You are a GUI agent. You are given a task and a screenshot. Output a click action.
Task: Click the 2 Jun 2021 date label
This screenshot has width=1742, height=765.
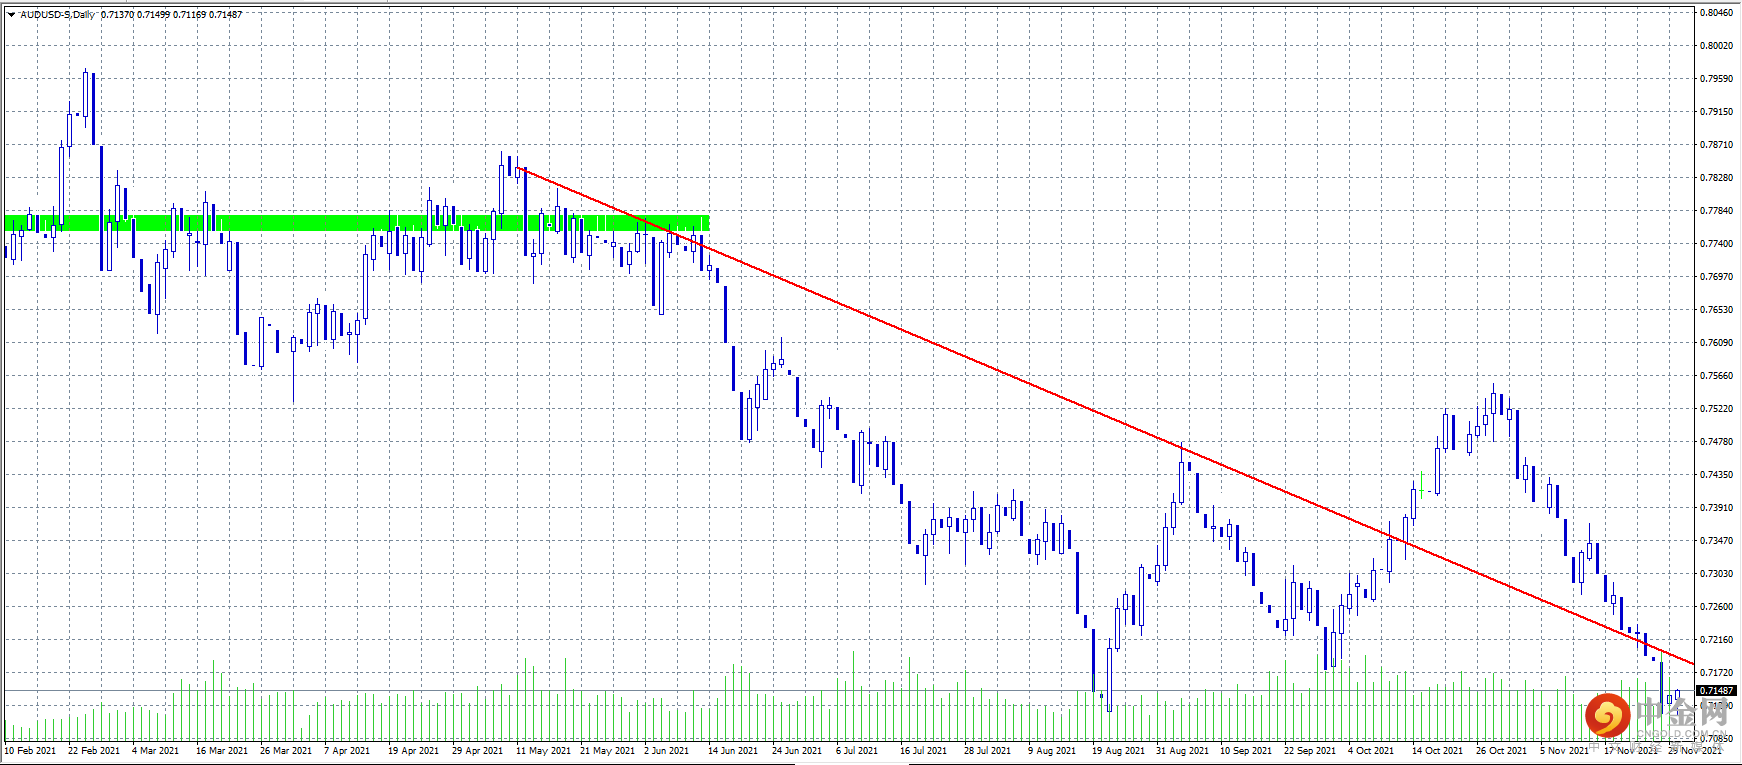coord(667,751)
